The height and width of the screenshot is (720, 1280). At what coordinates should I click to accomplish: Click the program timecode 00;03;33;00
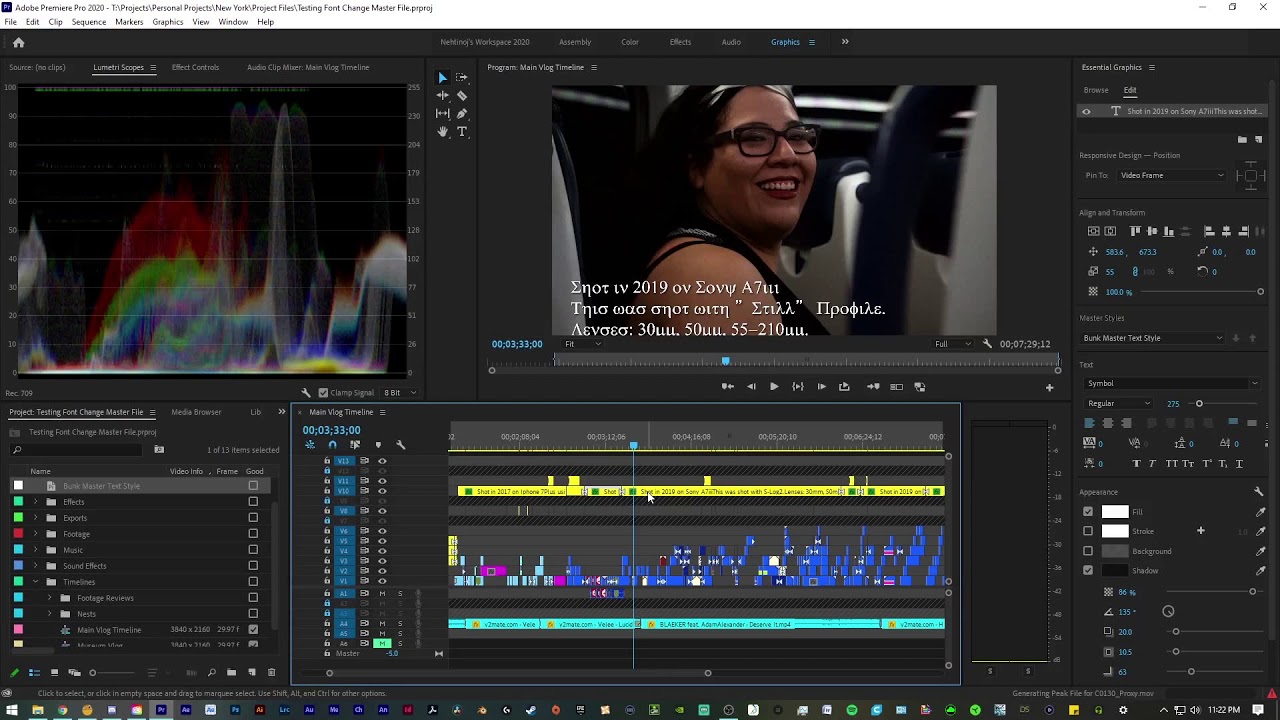tap(517, 344)
